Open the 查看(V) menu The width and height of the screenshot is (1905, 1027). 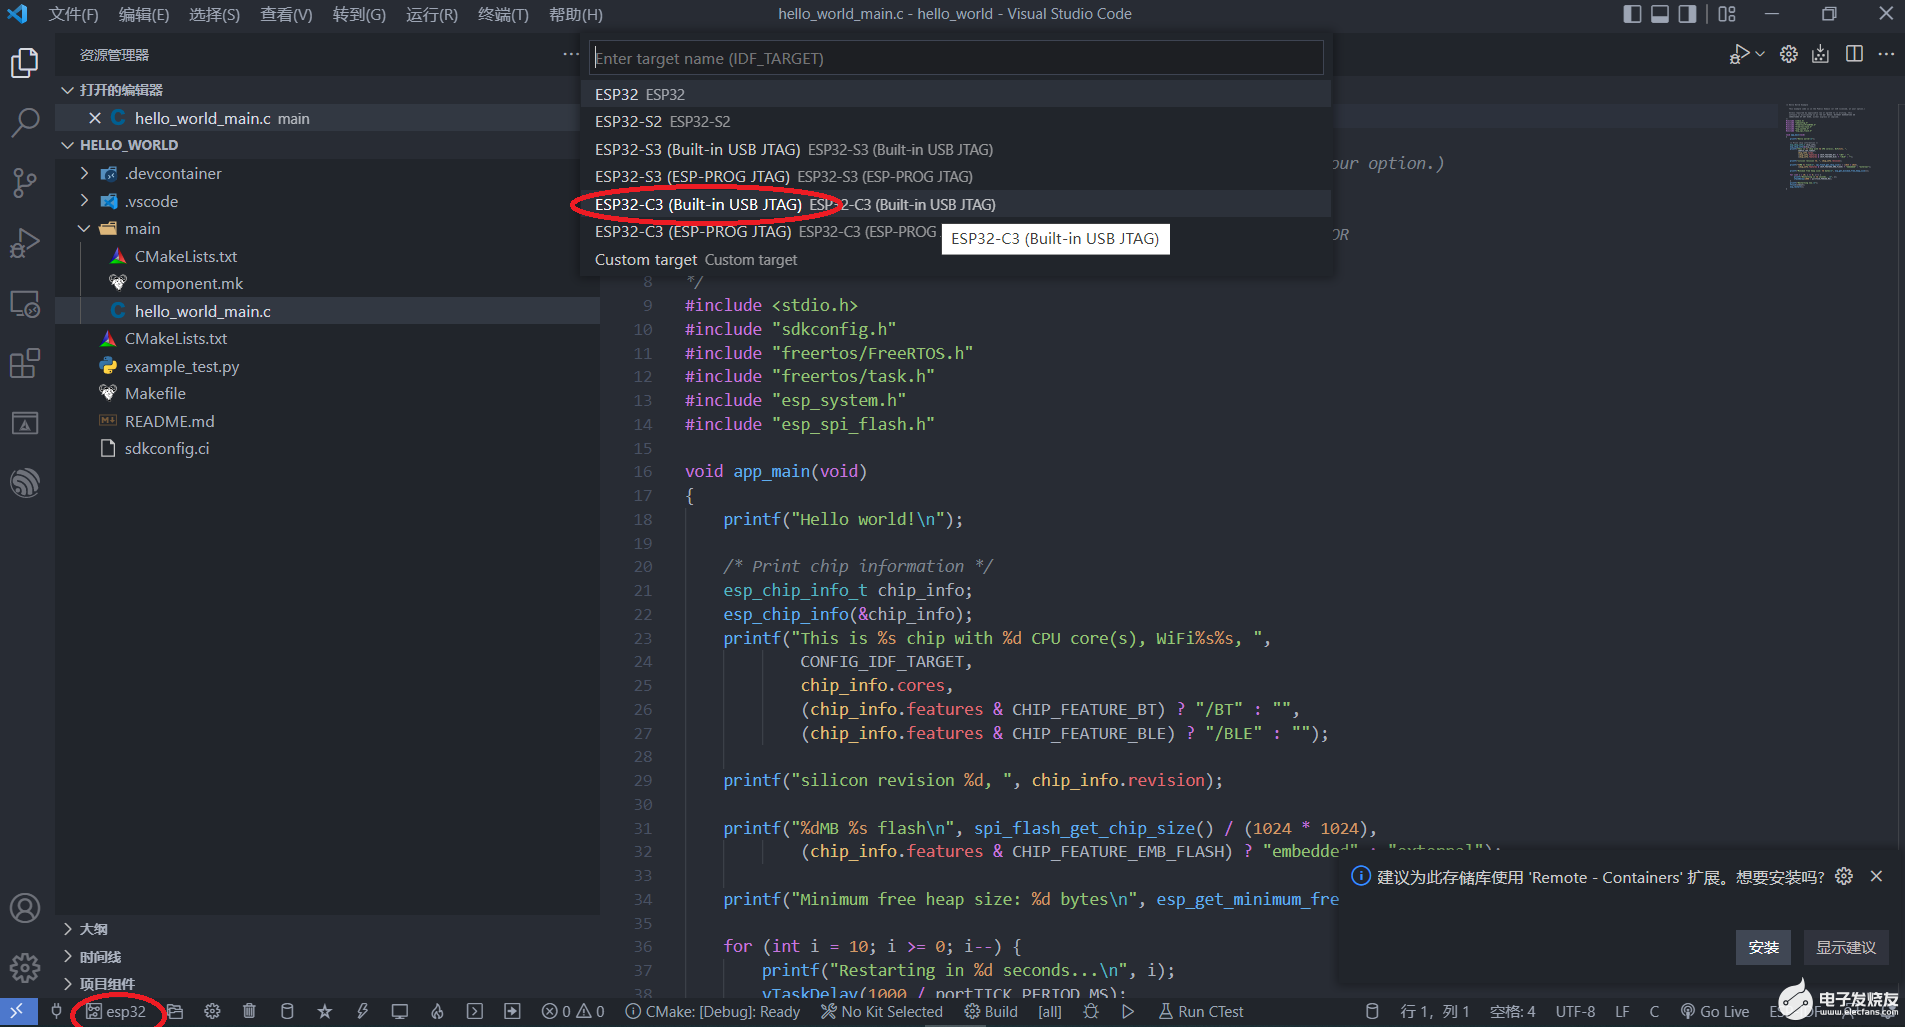click(x=286, y=14)
